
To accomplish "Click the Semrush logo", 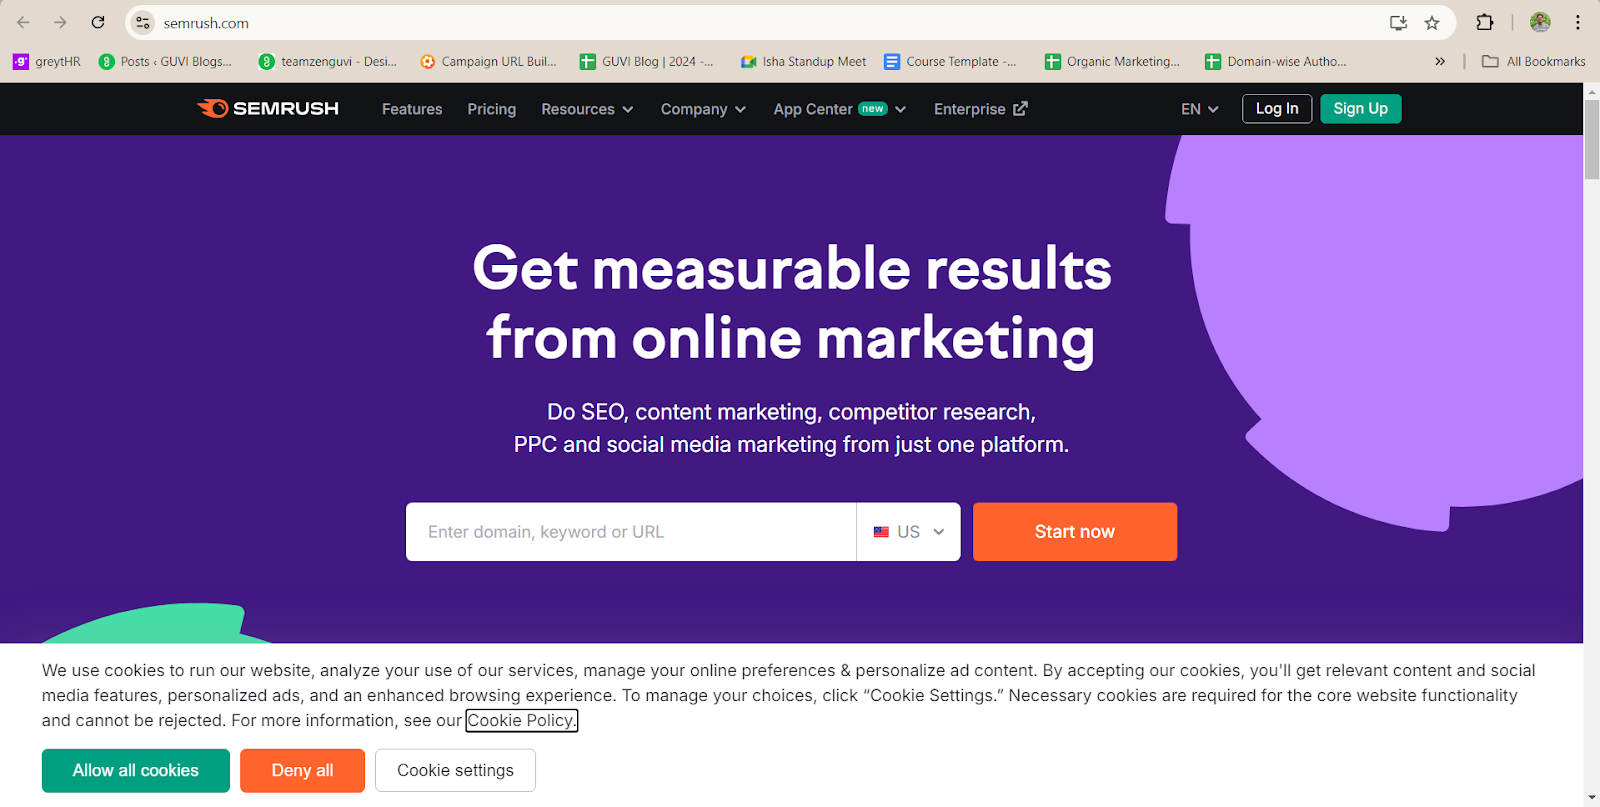I will pyautogui.click(x=268, y=108).
